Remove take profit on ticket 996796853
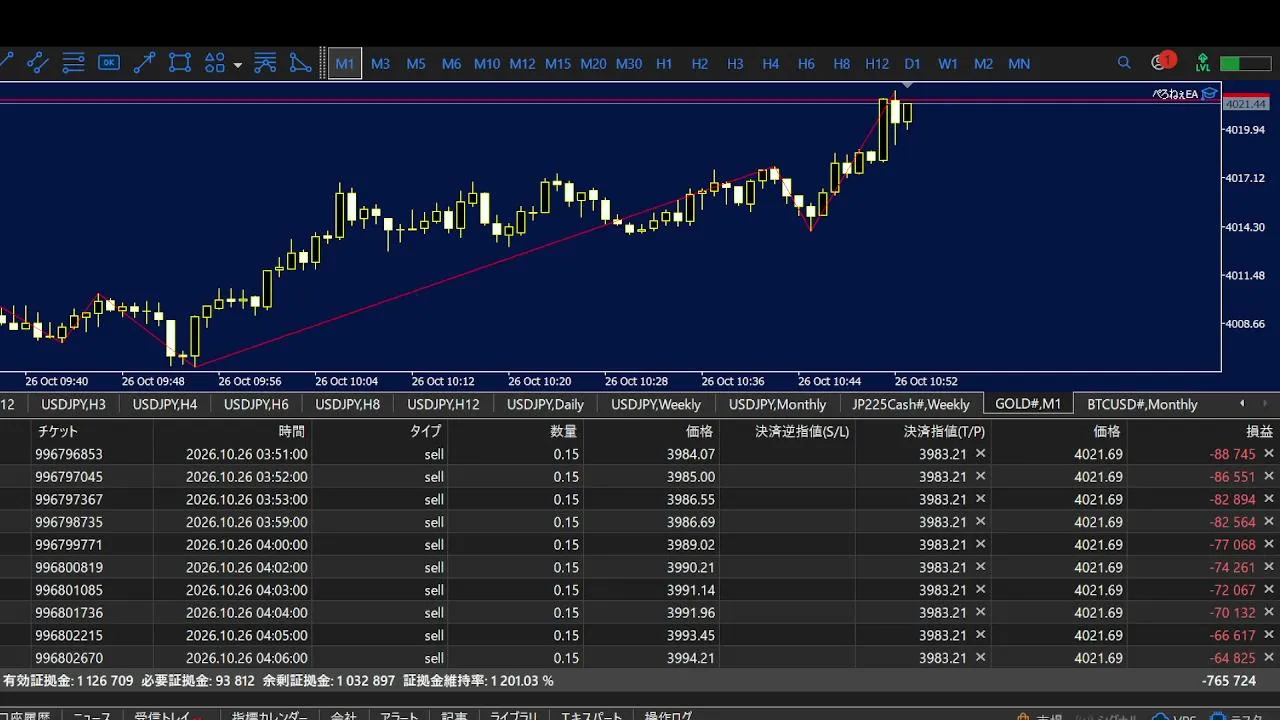 [980, 453]
